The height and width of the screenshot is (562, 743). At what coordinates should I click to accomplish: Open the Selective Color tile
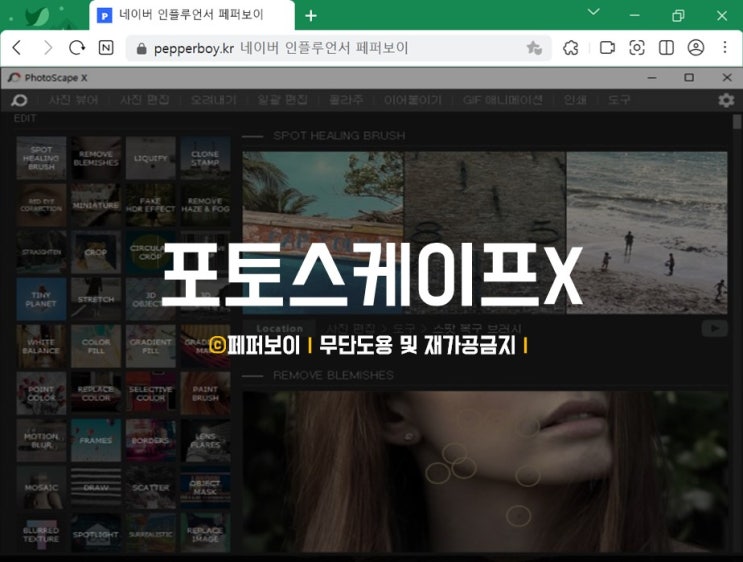point(151,393)
